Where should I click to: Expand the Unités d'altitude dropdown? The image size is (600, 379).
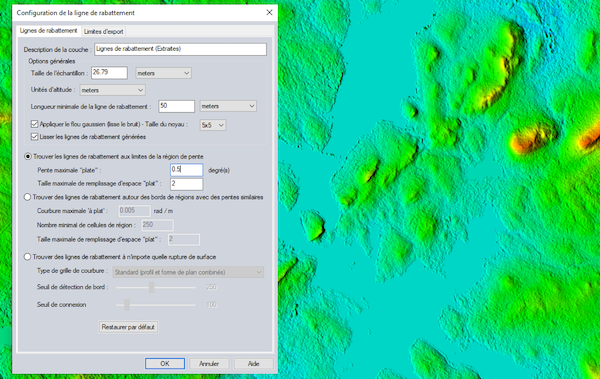[112, 90]
